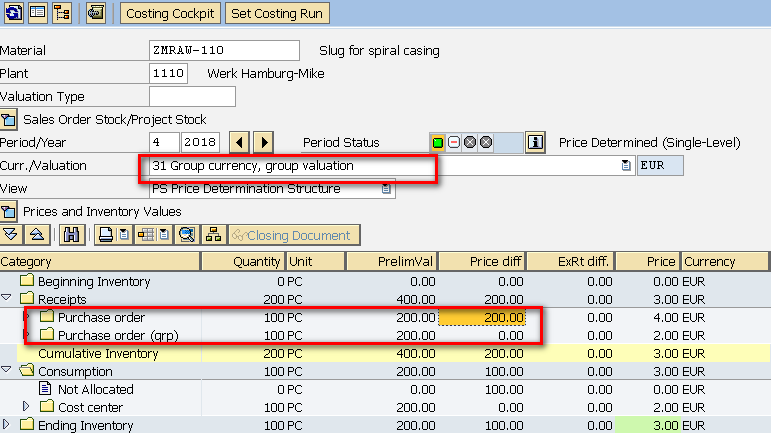
Task: Click the Period Status information icon
Action: 535,142
